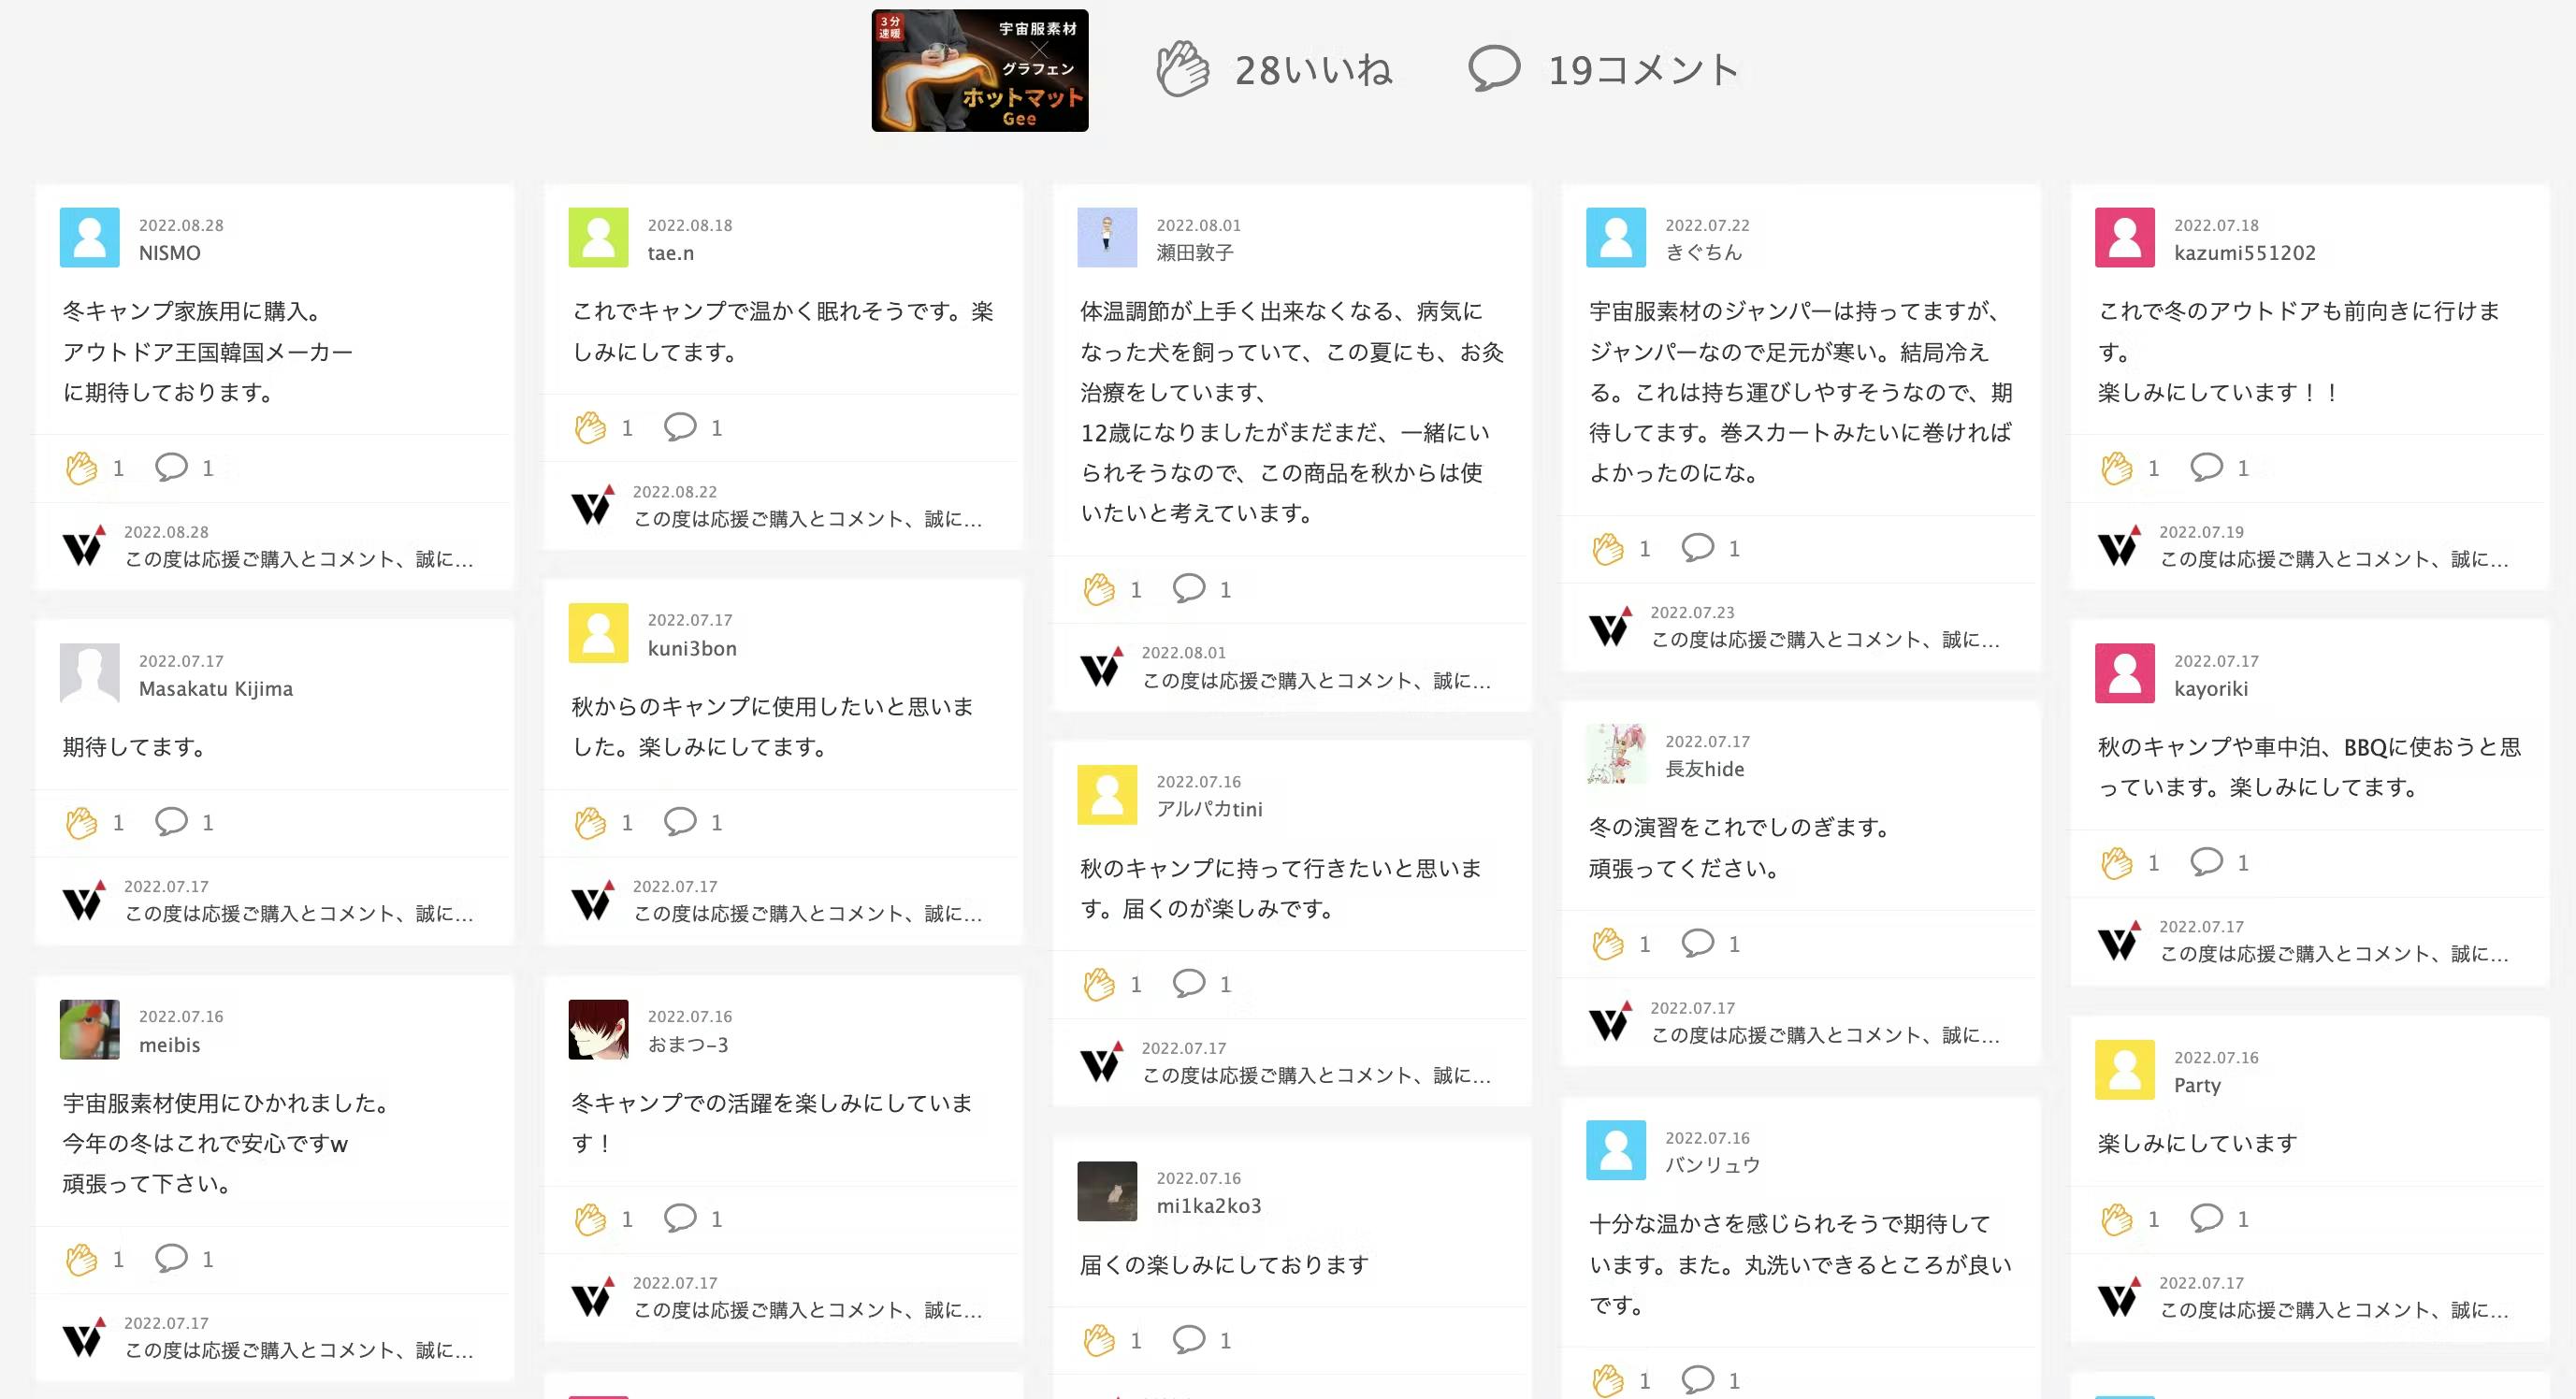
Task: Click the clap icon on 長友hide's comment
Action: [1608, 944]
